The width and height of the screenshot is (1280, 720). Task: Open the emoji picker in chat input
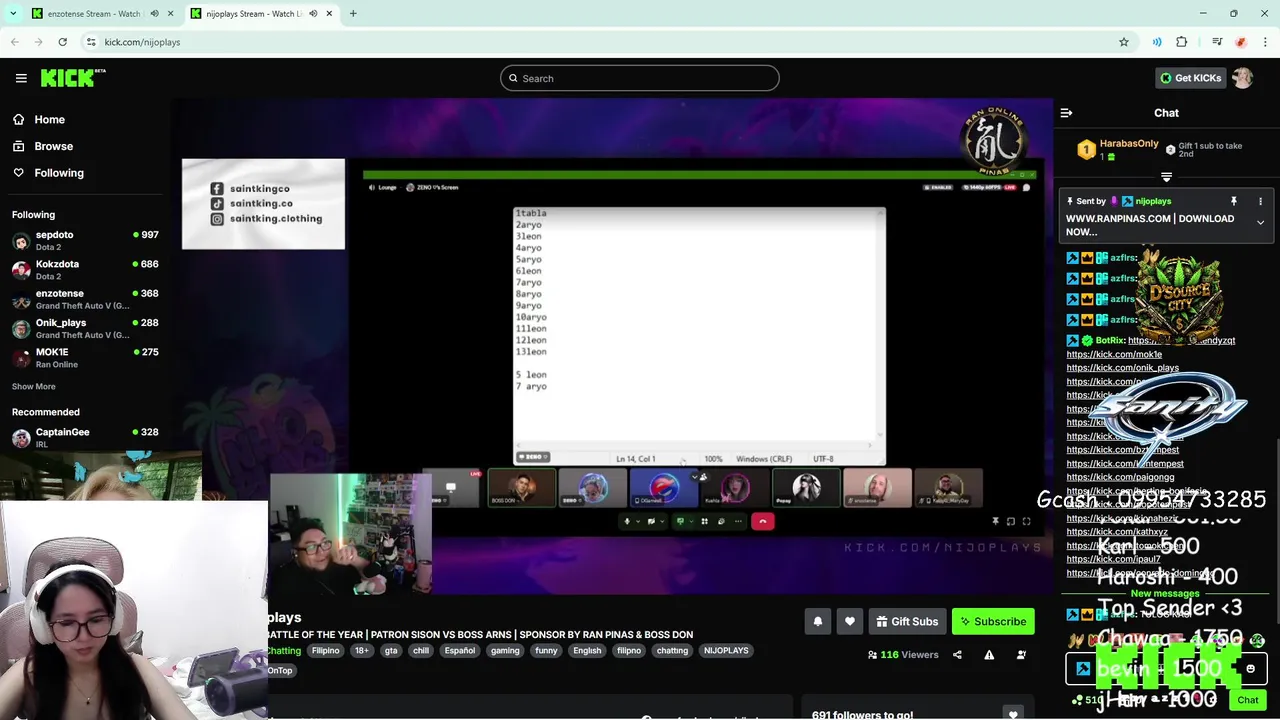point(1250,669)
